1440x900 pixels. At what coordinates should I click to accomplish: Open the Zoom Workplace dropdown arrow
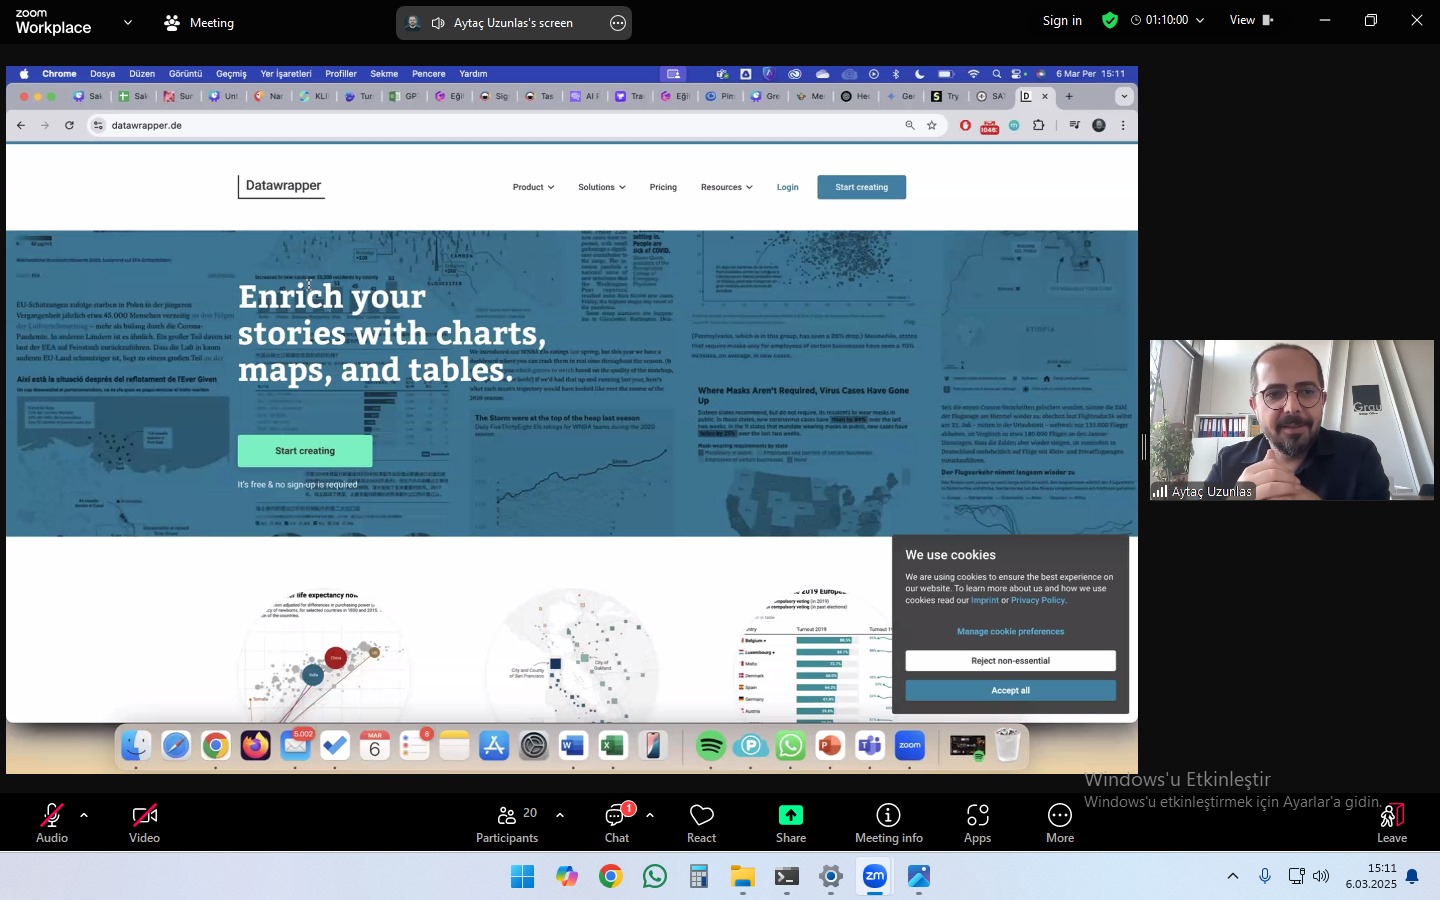coord(127,22)
